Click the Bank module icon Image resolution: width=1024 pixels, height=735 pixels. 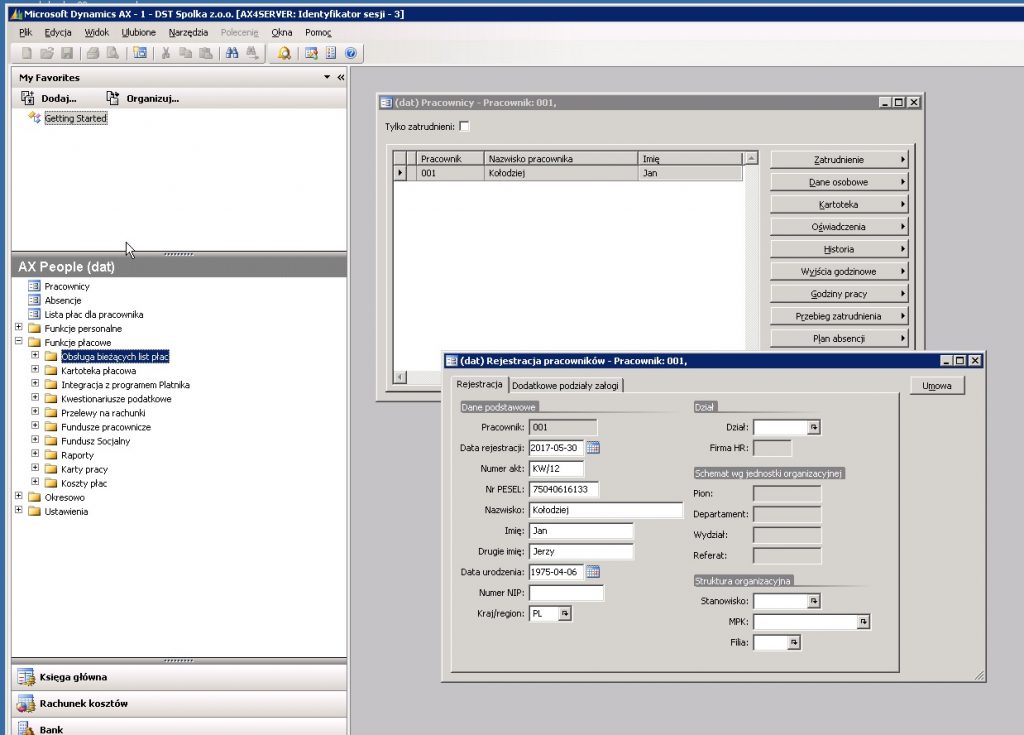(x=26, y=728)
